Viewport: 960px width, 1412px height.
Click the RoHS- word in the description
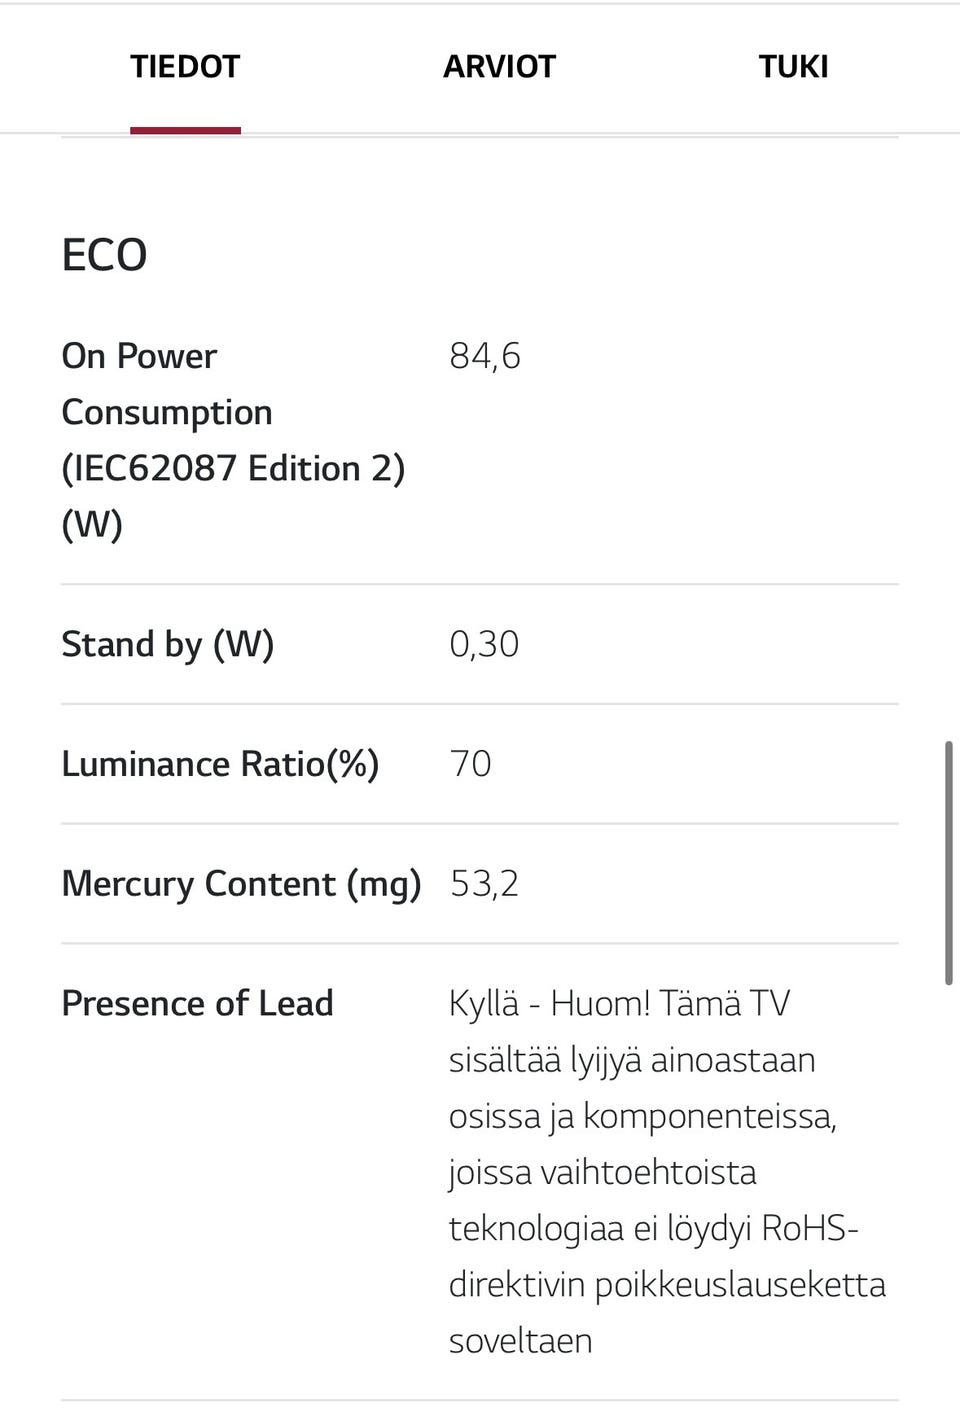click(x=810, y=1228)
